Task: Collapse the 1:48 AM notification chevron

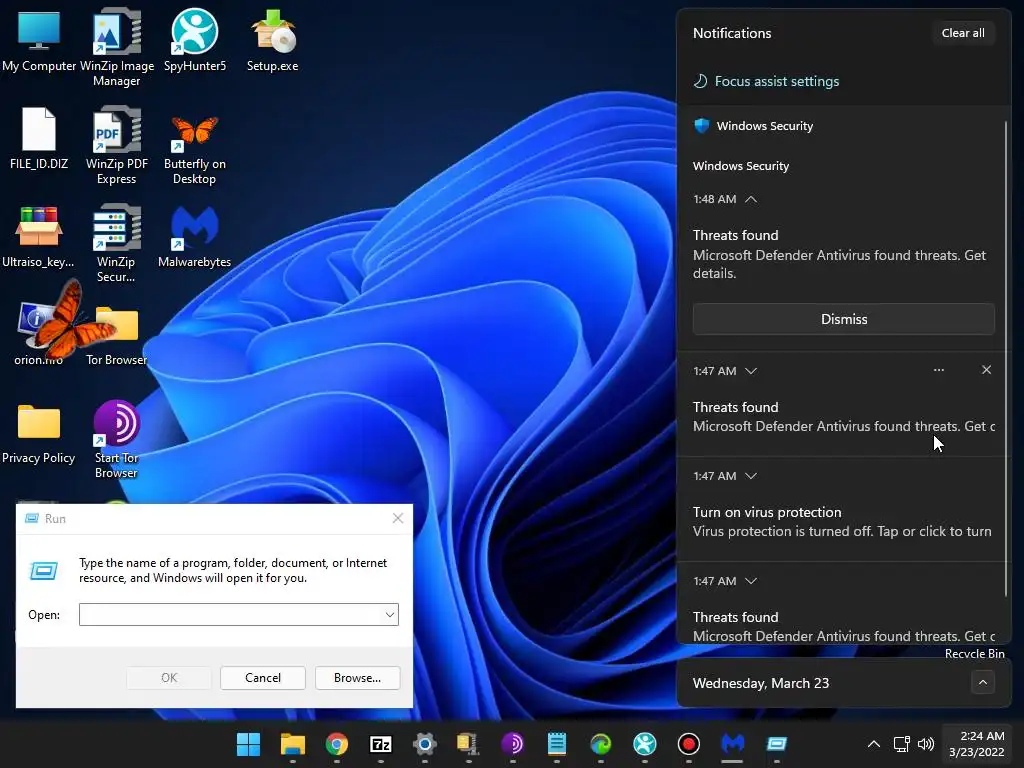Action: [x=751, y=199]
